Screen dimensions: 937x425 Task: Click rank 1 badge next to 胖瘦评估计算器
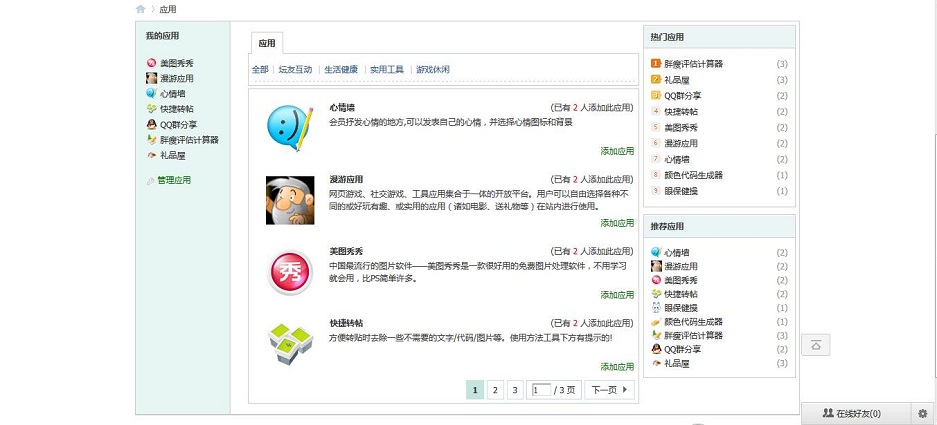click(x=656, y=63)
